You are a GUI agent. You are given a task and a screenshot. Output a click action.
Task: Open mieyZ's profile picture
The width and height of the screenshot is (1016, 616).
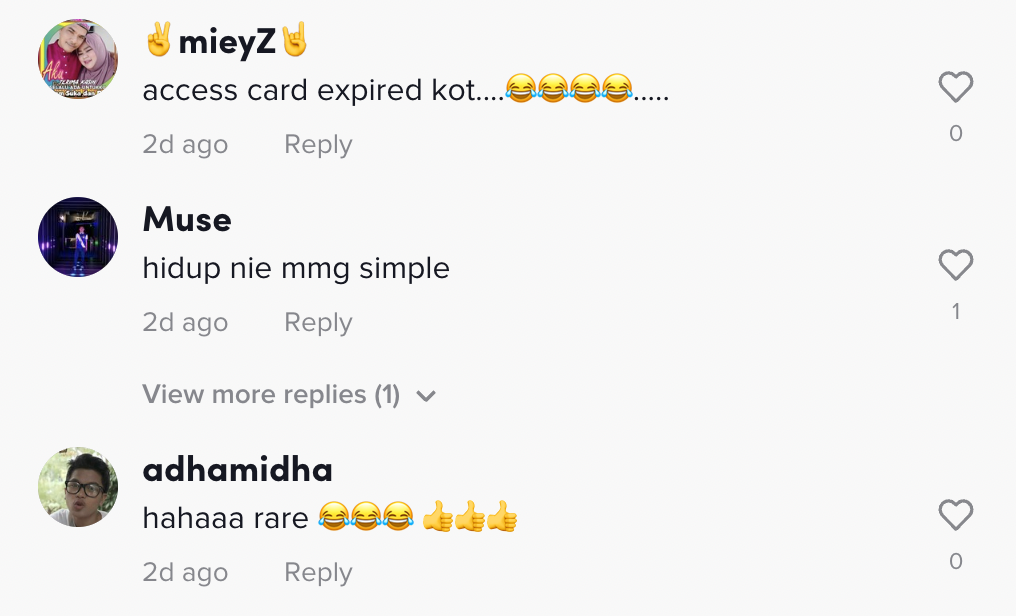[x=78, y=59]
